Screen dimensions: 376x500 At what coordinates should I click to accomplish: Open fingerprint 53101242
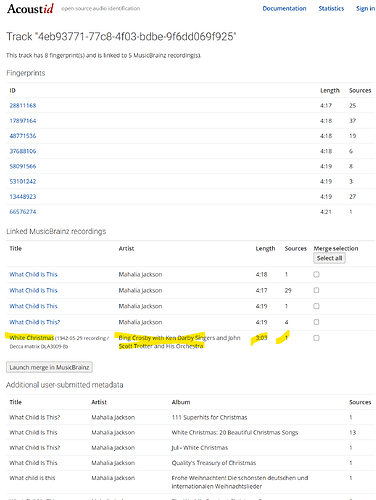point(23,181)
